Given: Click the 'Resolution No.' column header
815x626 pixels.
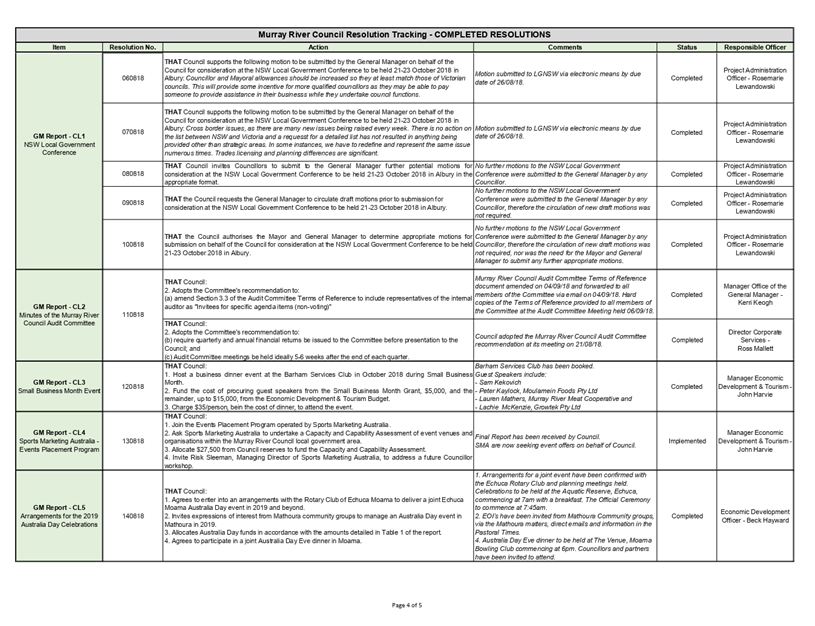Looking at the screenshot, I should (x=133, y=47).
